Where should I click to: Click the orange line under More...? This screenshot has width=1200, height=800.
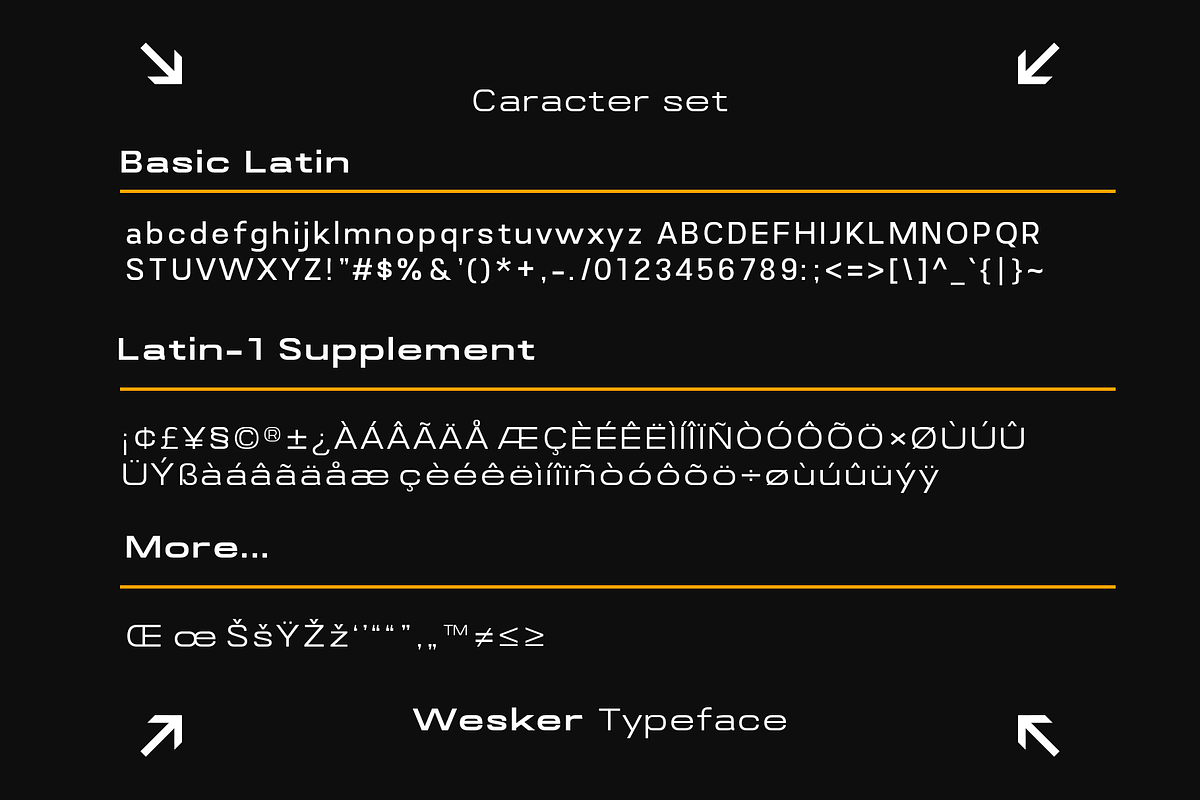(x=617, y=586)
